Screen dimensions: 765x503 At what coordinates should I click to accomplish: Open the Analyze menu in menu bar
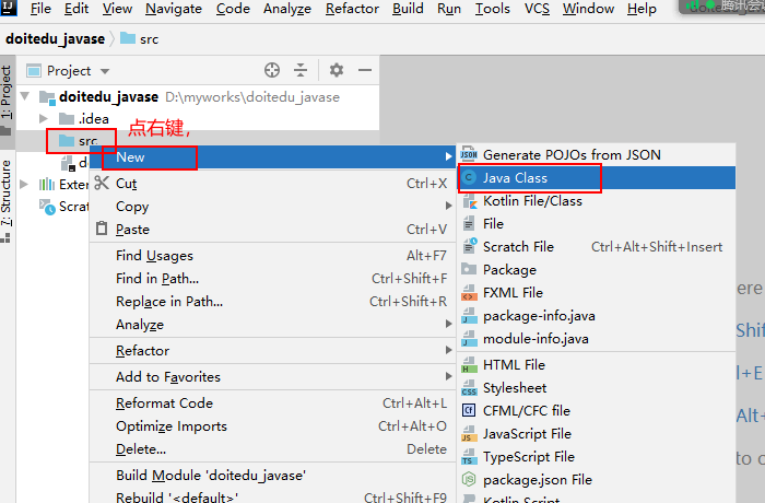click(x=287, y=8)
